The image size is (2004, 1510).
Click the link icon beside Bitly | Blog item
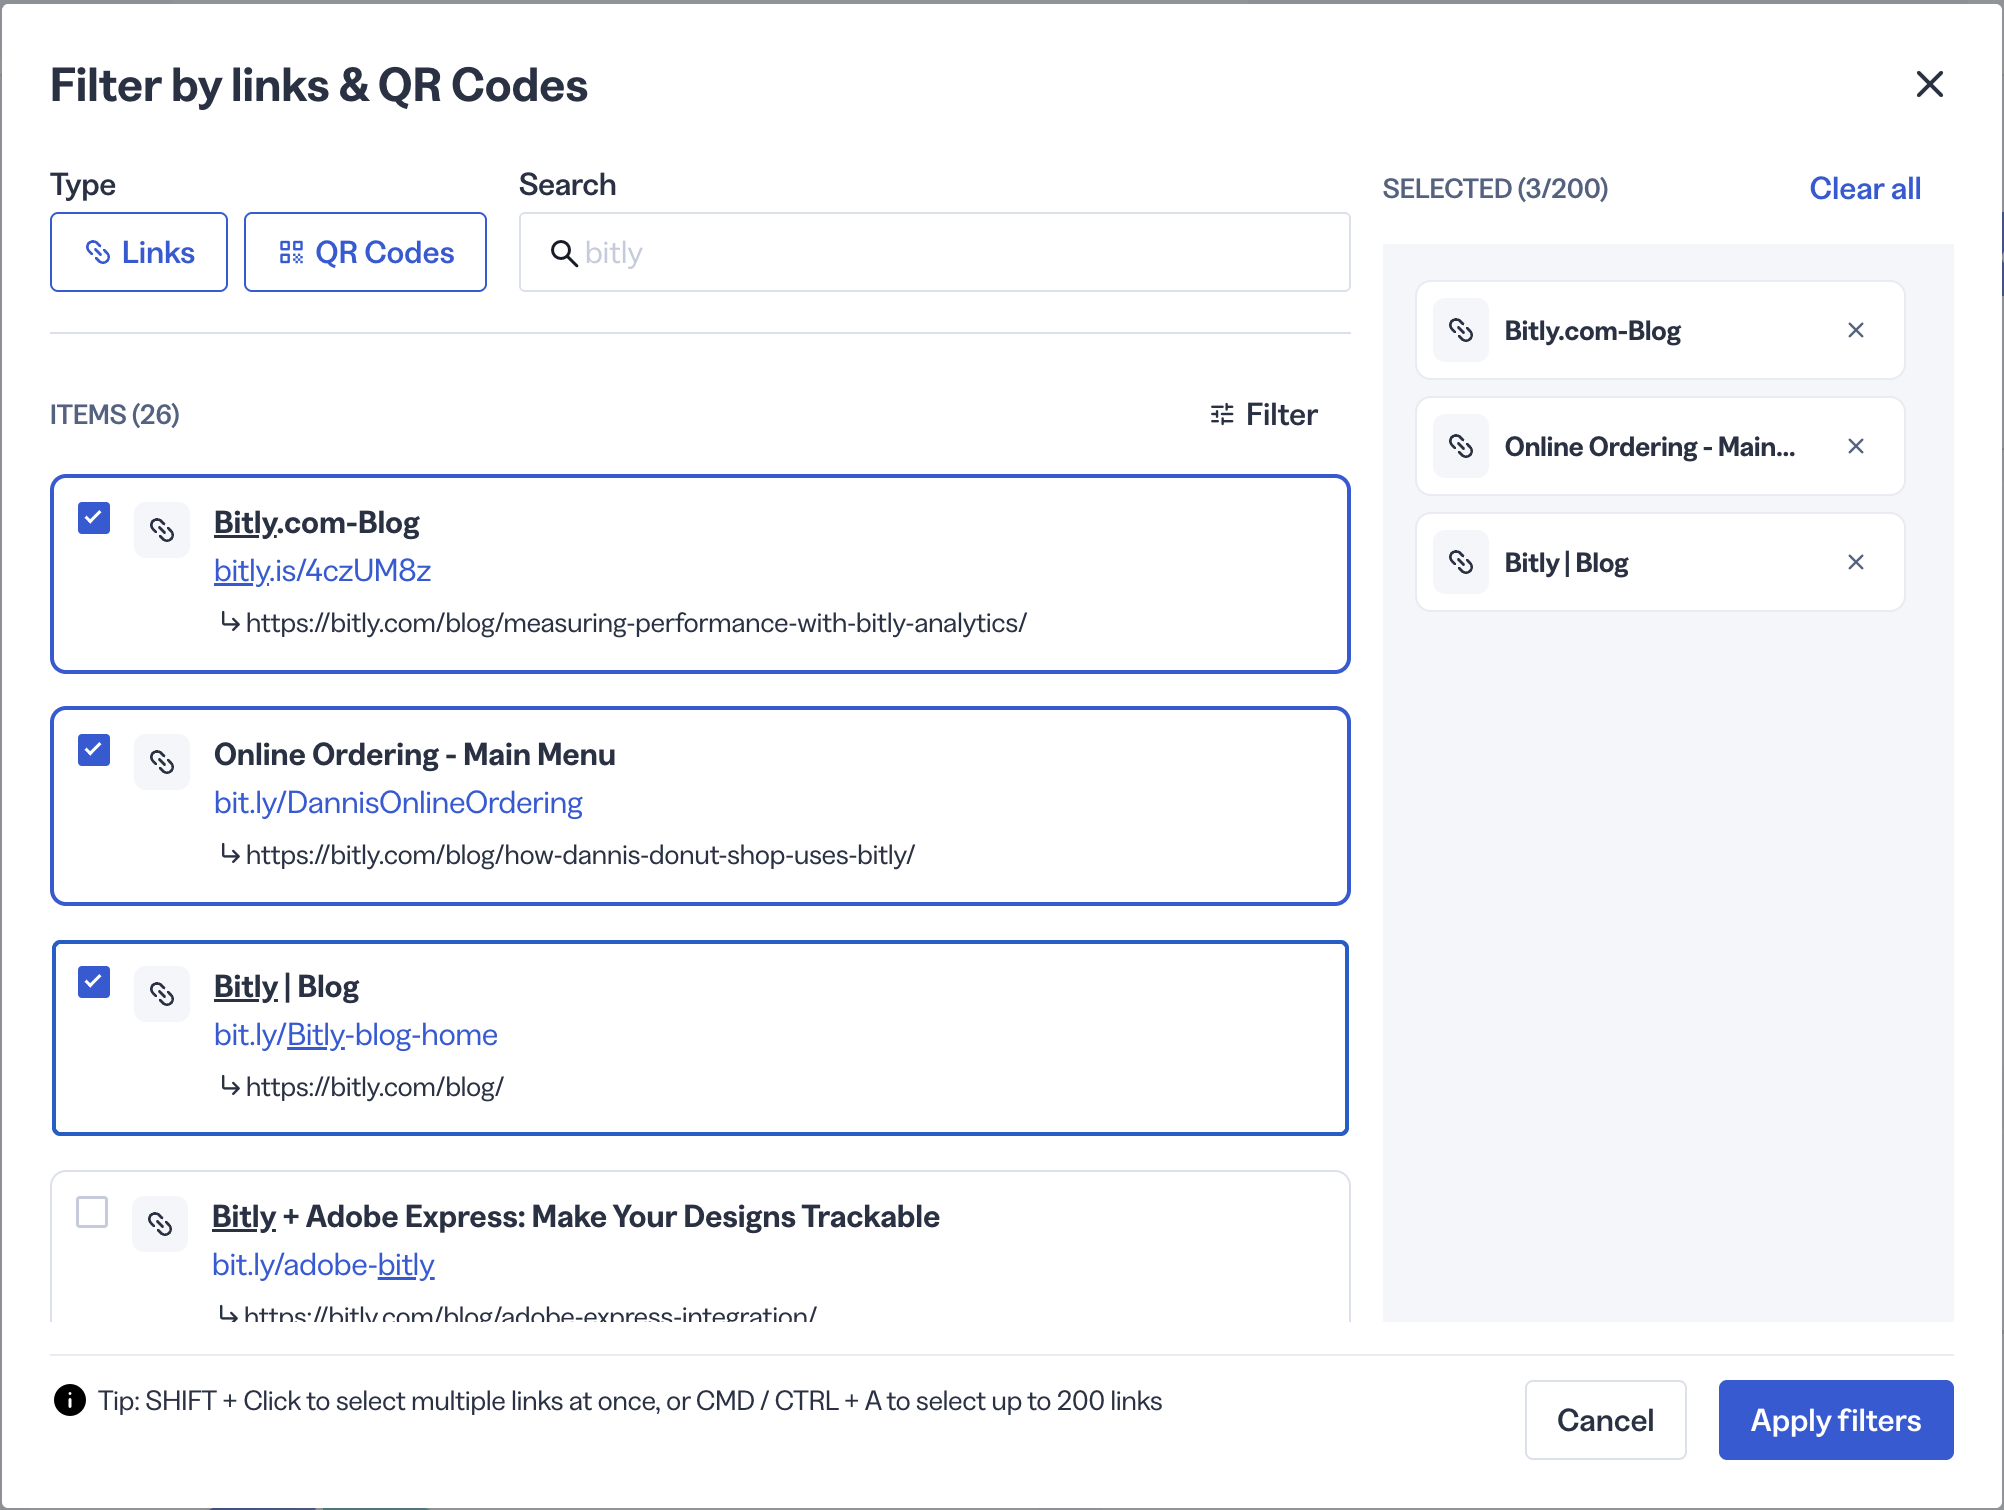tap(162, 994)
